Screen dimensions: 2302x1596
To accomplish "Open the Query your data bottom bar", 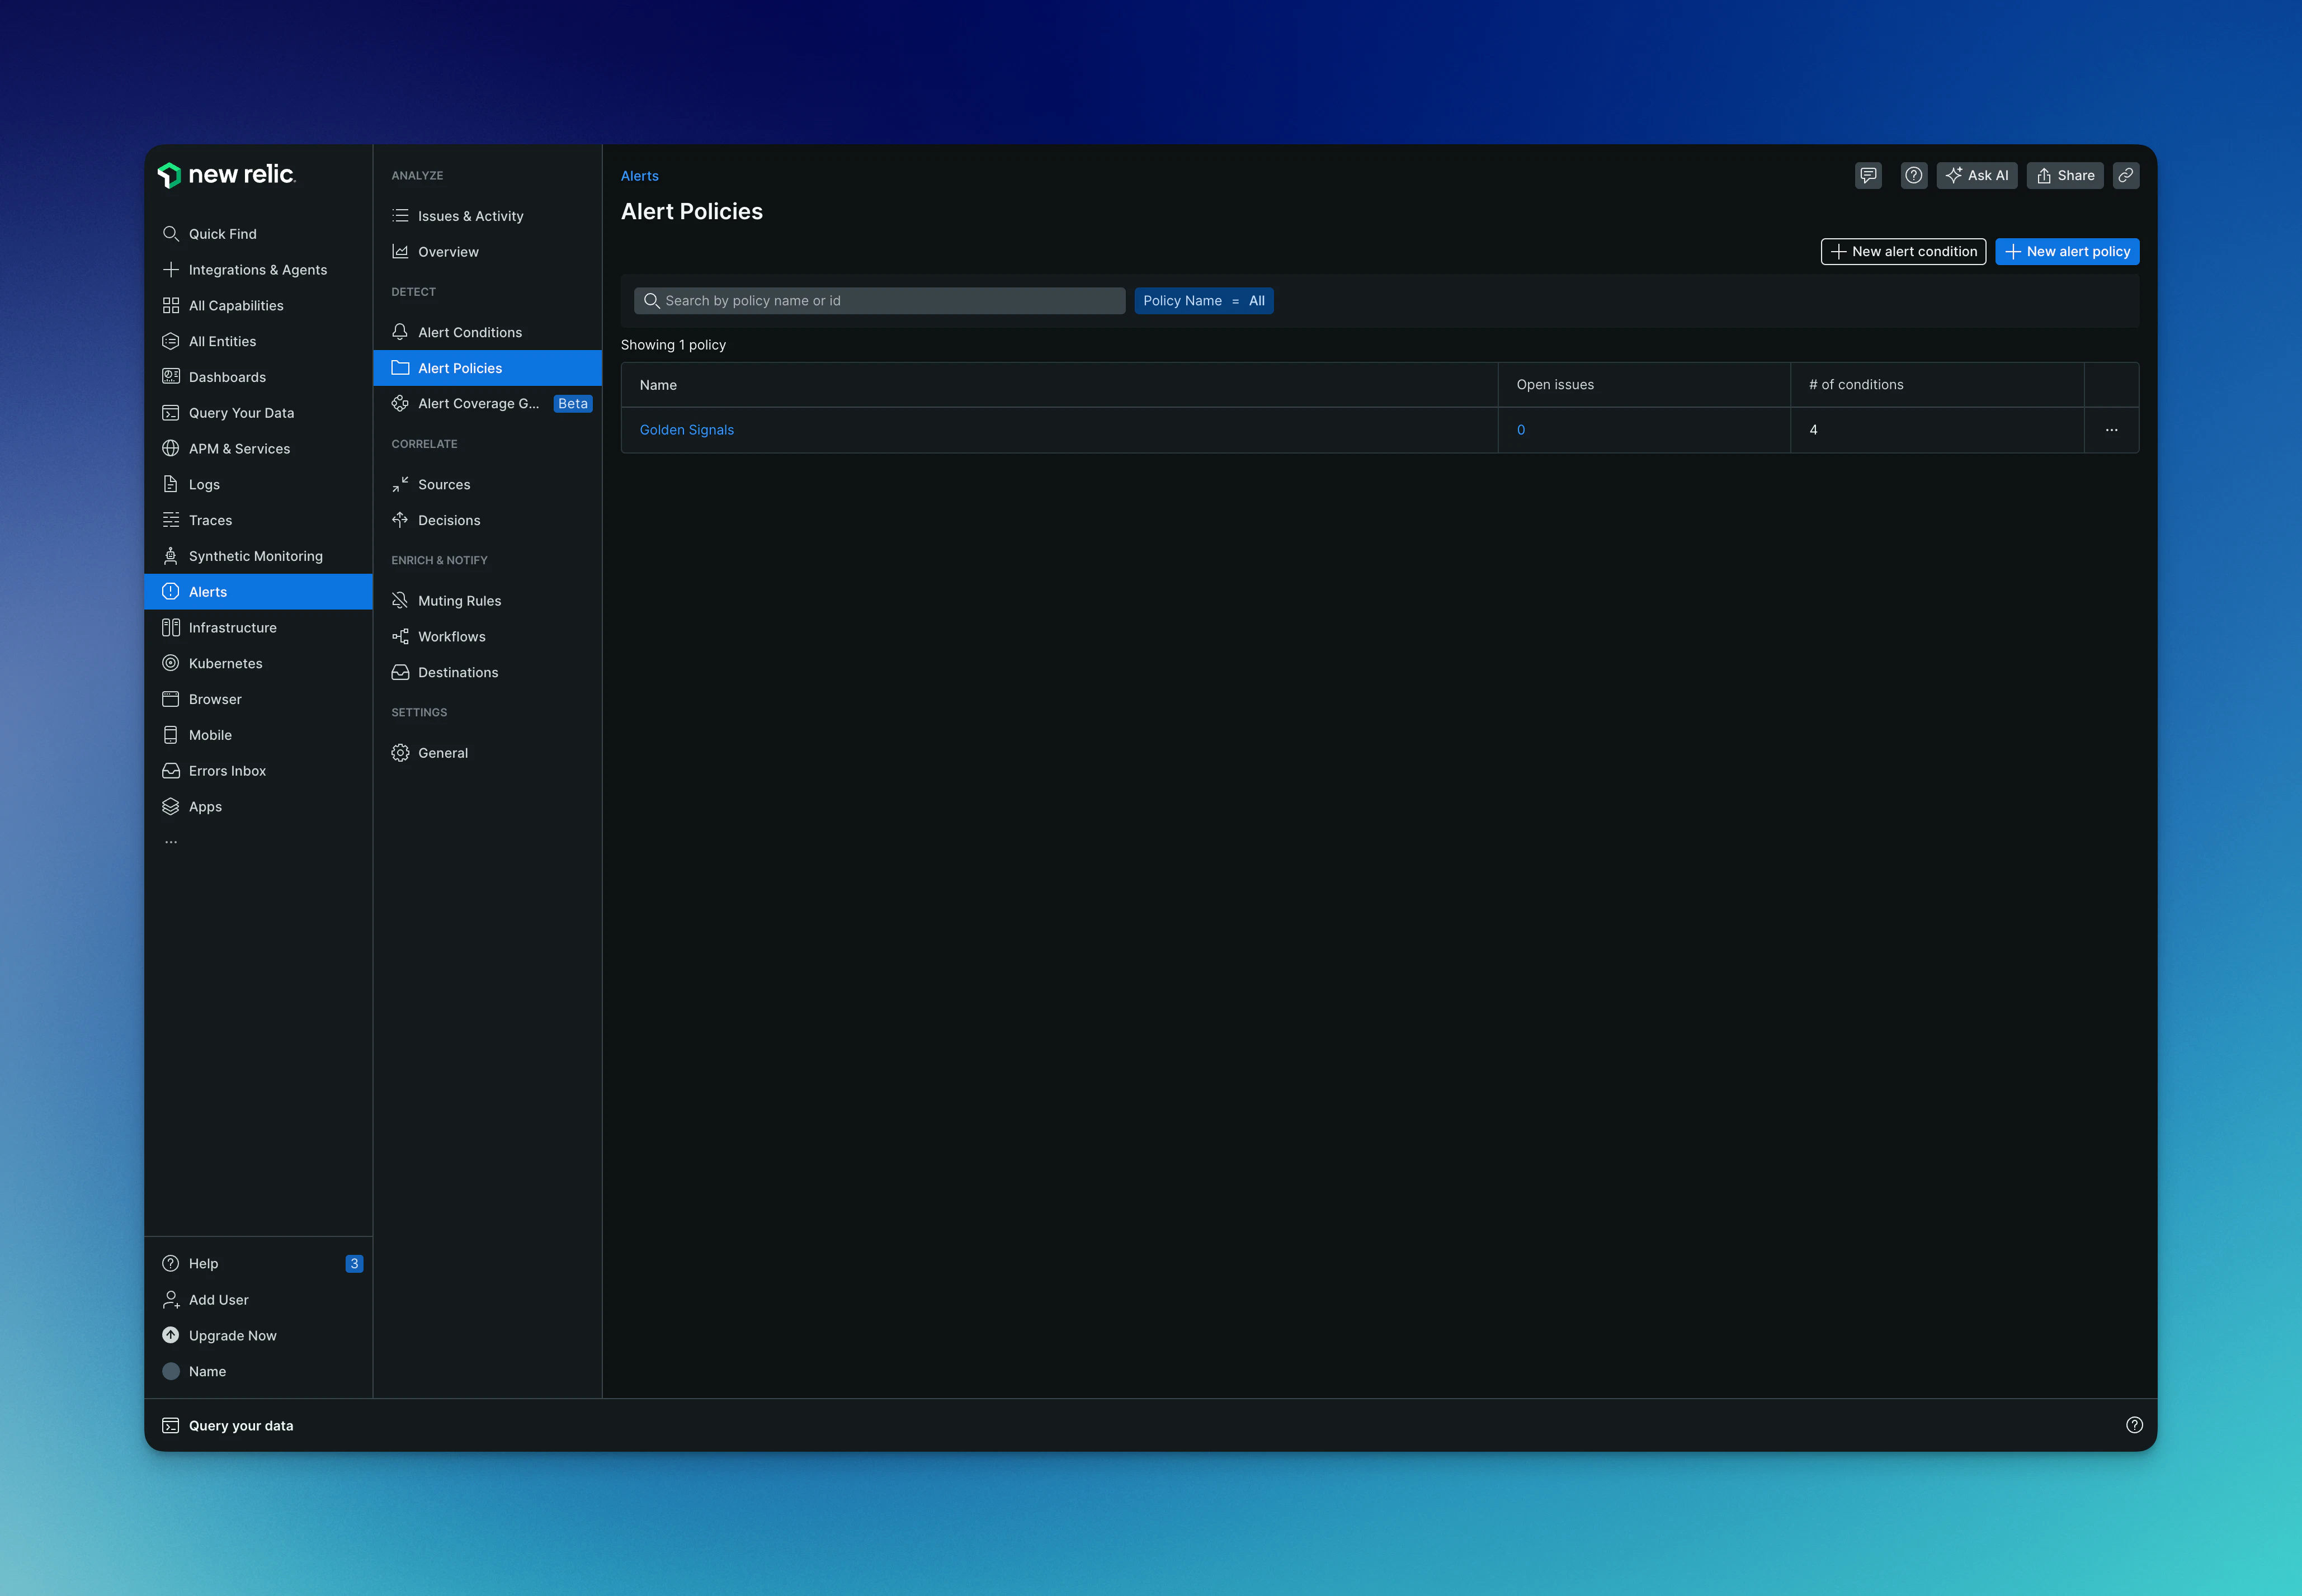I will click(x=228, y=1426).
